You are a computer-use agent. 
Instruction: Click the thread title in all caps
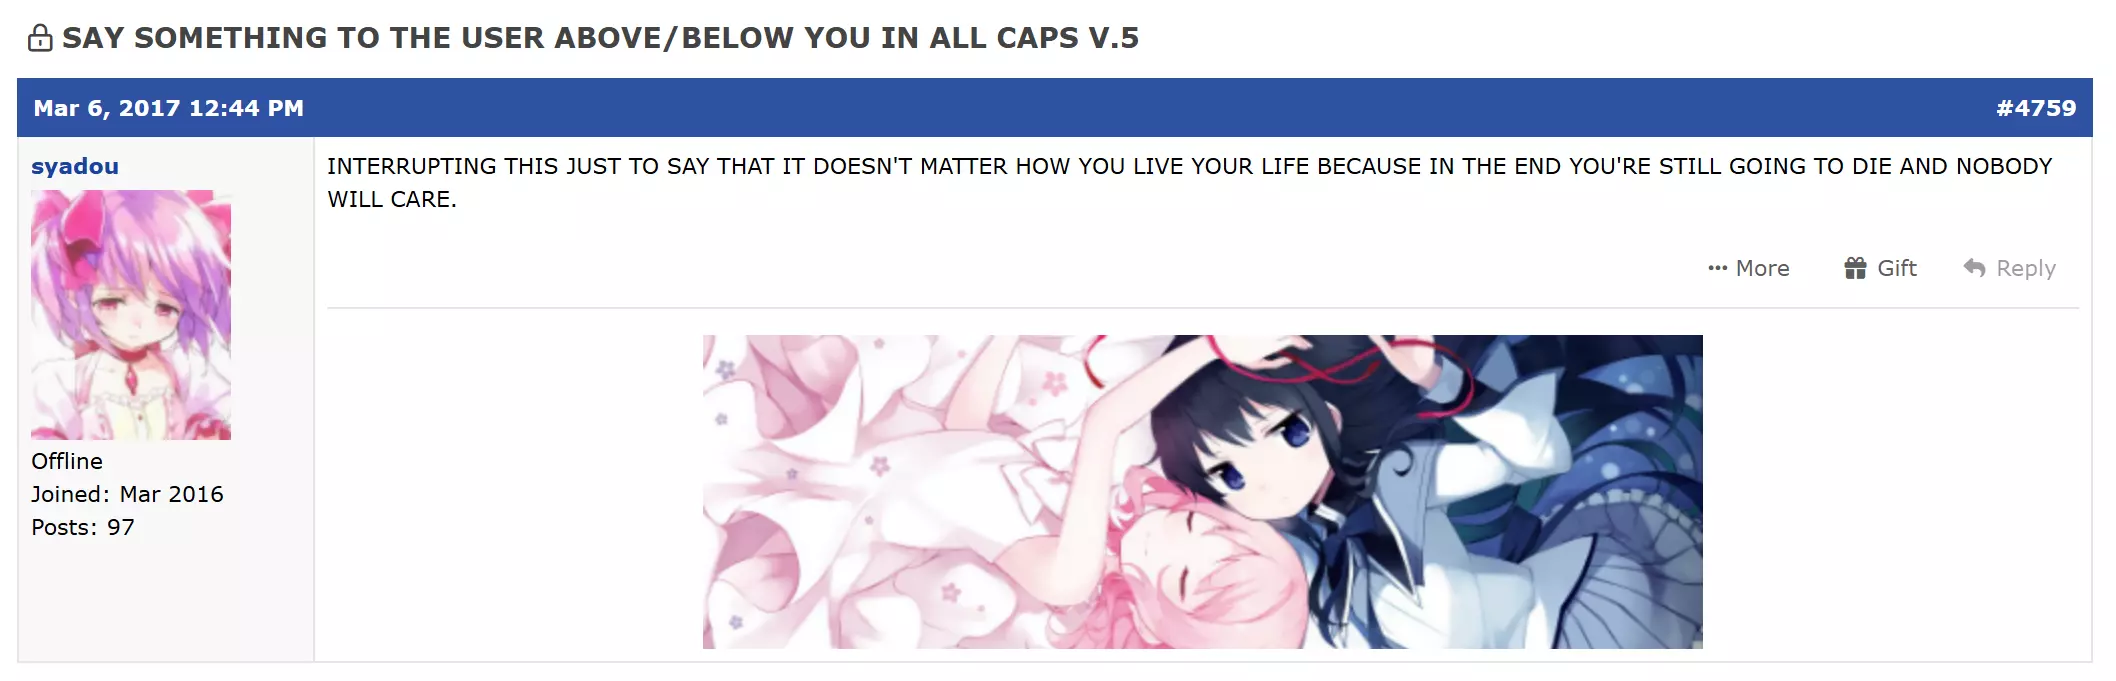click(x=600, y=38)
